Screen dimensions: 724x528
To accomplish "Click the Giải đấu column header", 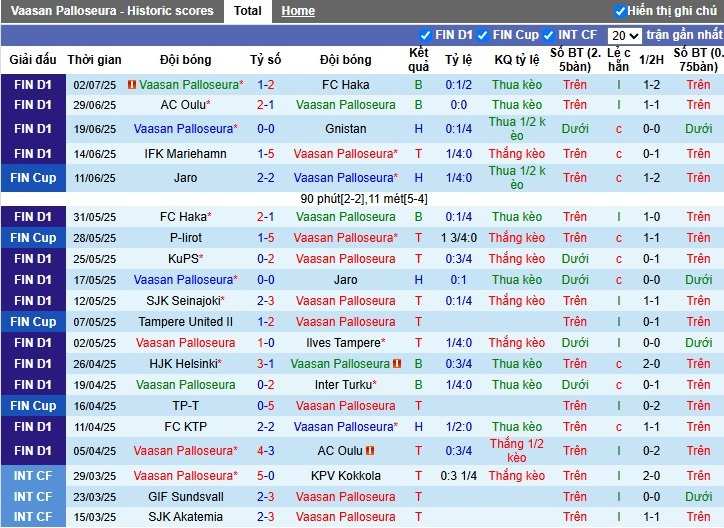I will 33,60.
